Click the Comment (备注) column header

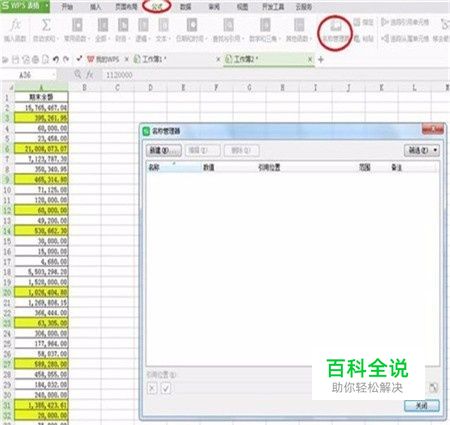pos(413,167)
